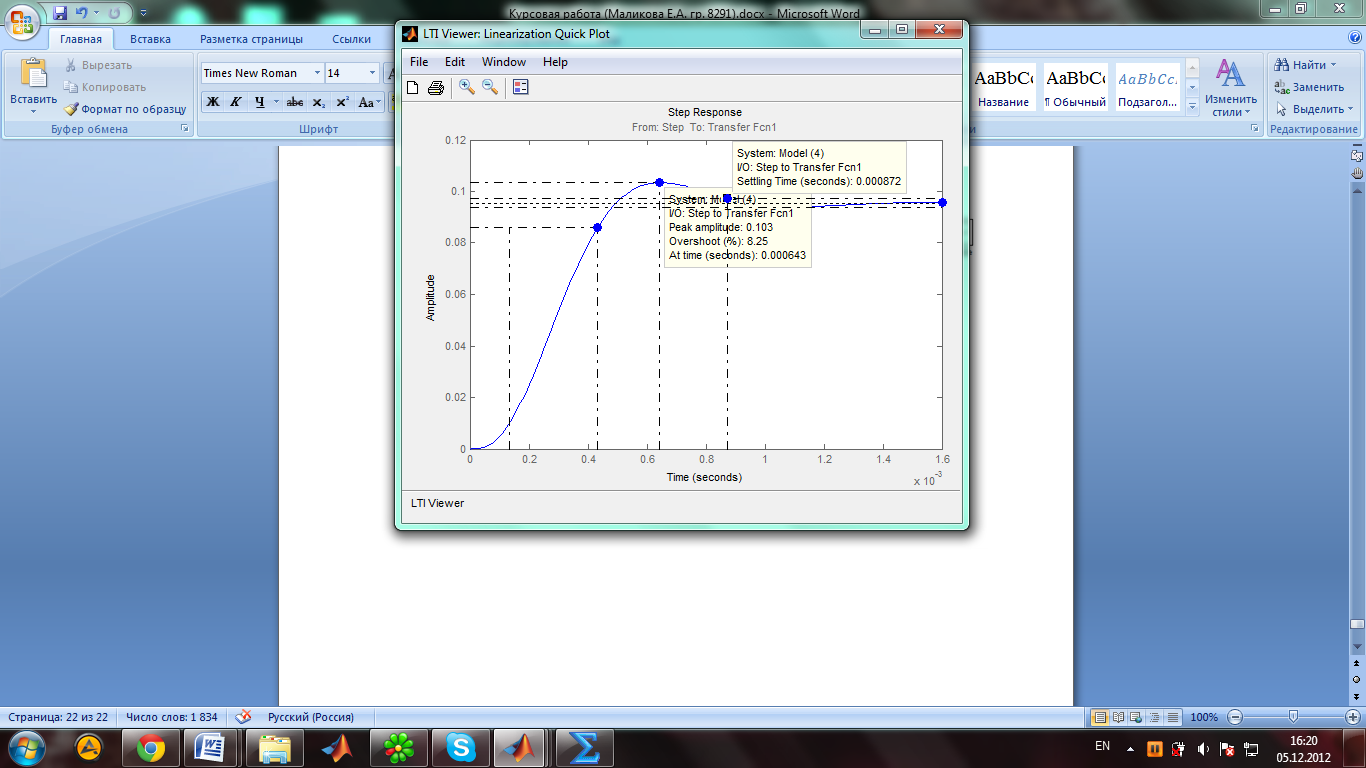
Task: Toggle the legend icon in LTI Viewer toolbar
Action: [x=520, y=87]
